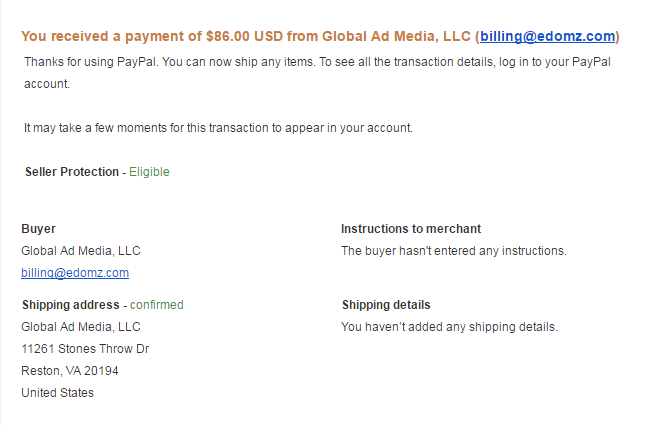
Task: Click the Shipping address label
Action: [70, 305]
